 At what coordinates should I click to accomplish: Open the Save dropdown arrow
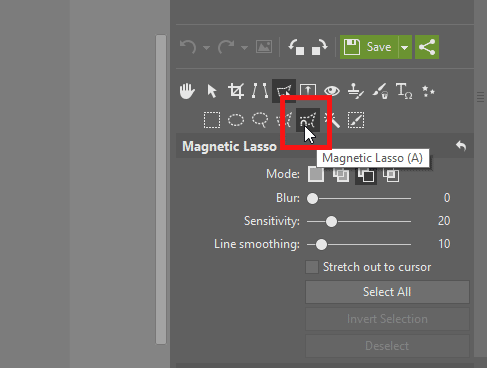click(x=405, y=47)
